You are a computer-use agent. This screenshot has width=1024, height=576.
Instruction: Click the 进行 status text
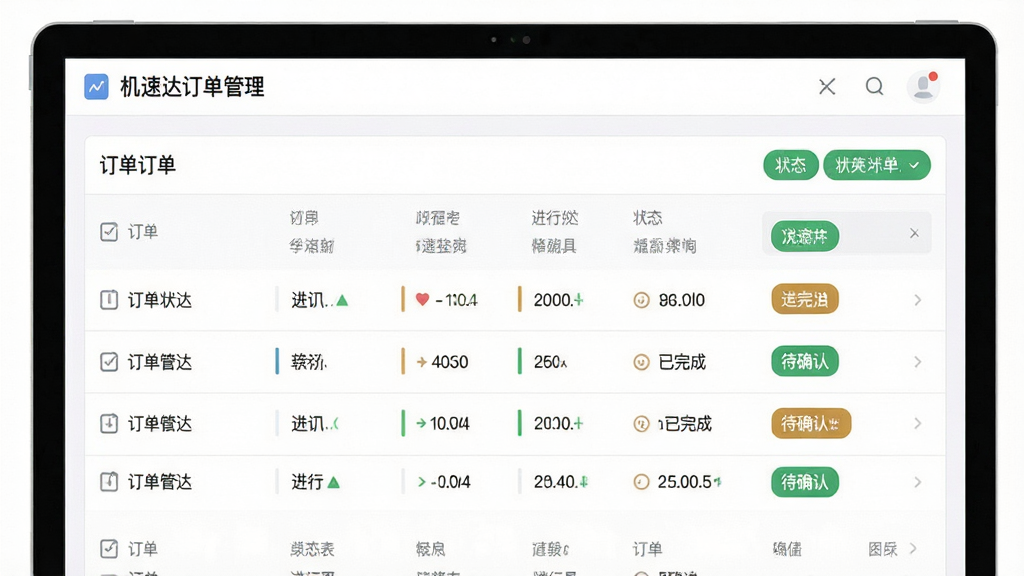pyautogui.click(x=308, y=482)
